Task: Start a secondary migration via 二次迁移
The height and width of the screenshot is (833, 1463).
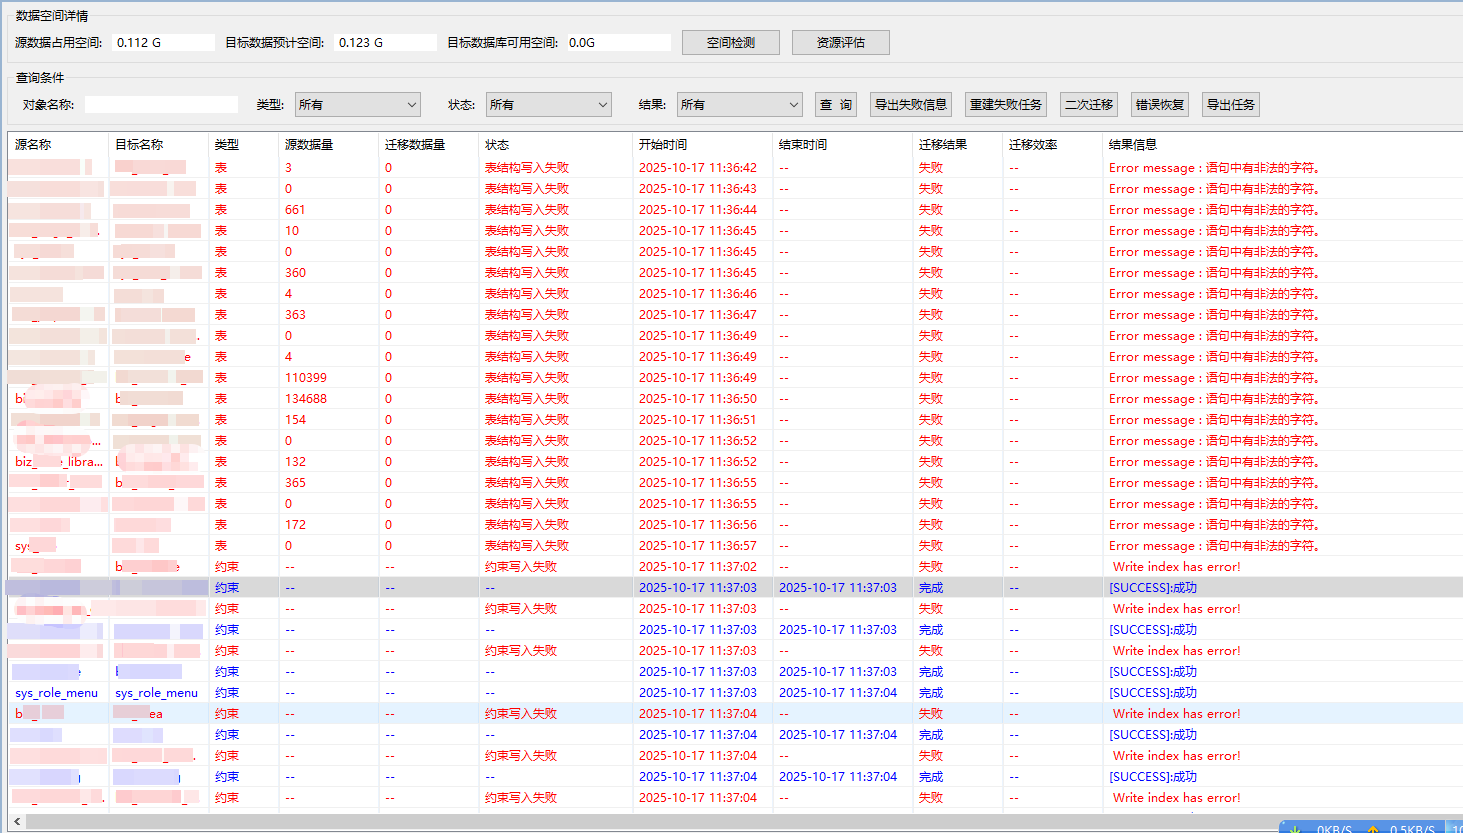Action: pyautogui.click(x=1088, y=104)
